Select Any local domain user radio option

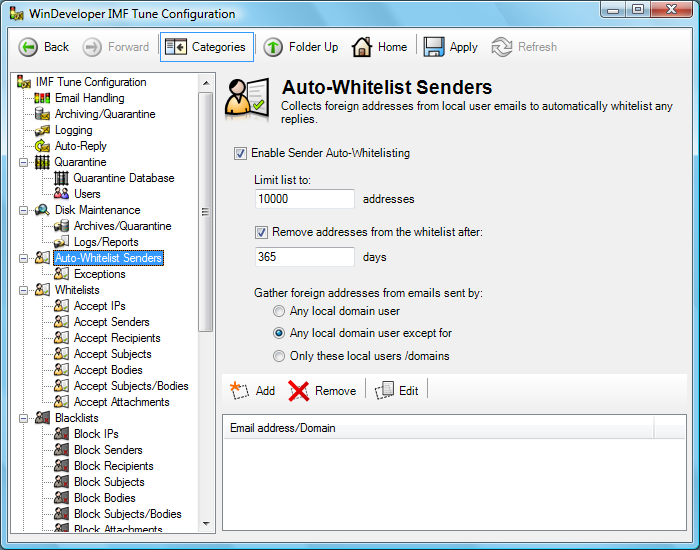(x=279, y=312)
